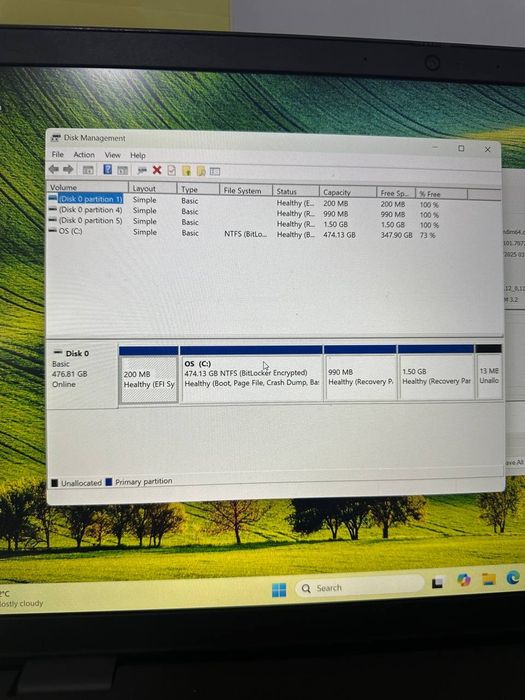The height and width of the screenshot is (700, 525).
Task: Launch Copilot from the taskbar
Action: coord(464,580)
